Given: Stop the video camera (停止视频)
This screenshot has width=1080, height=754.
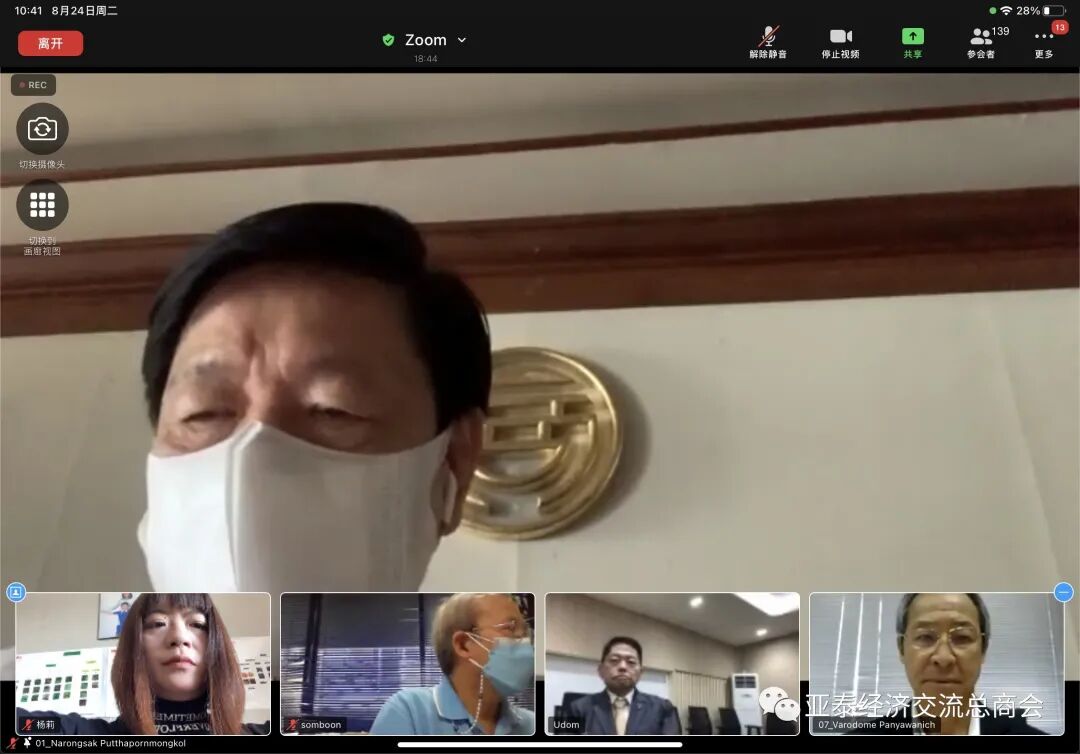Looking at the screenshot, I should pos(840,43).
